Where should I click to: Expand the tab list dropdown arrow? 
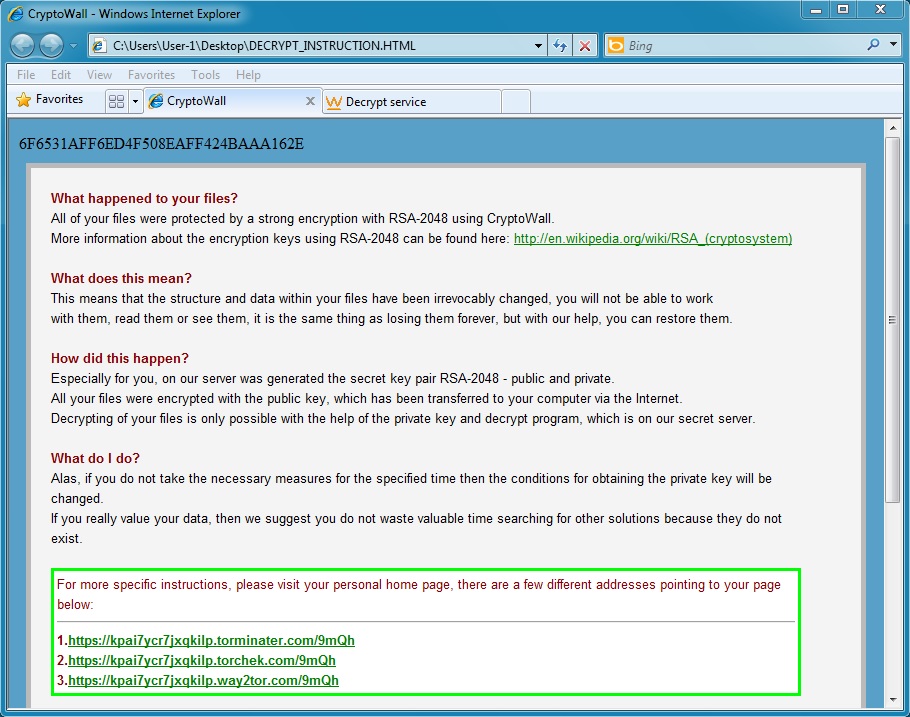[x=135, y=102]
